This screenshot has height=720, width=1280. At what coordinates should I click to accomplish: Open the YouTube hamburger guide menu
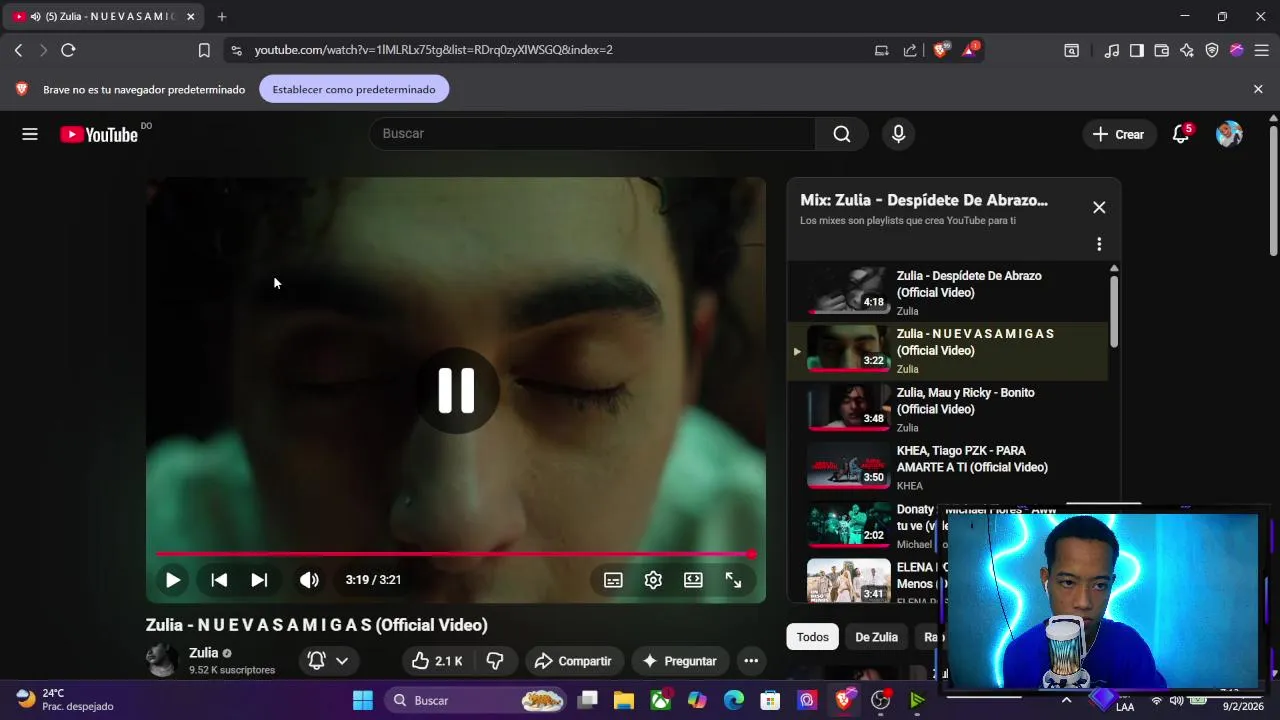[30, 134]
